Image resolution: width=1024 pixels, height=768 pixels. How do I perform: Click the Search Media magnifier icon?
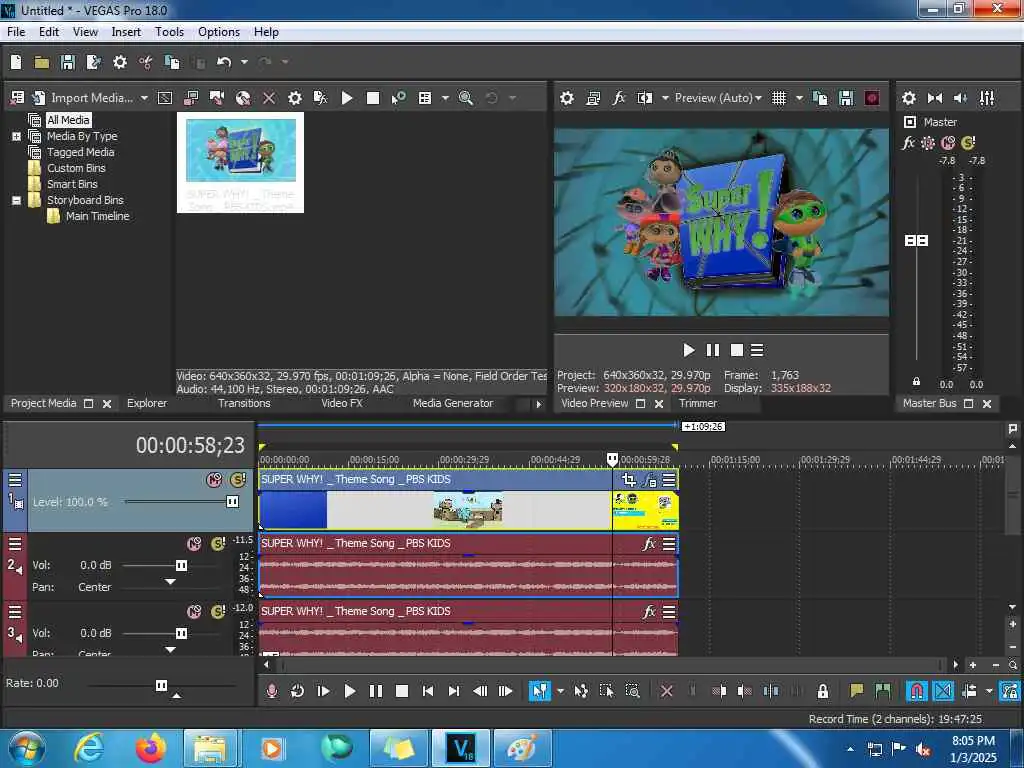466,98
